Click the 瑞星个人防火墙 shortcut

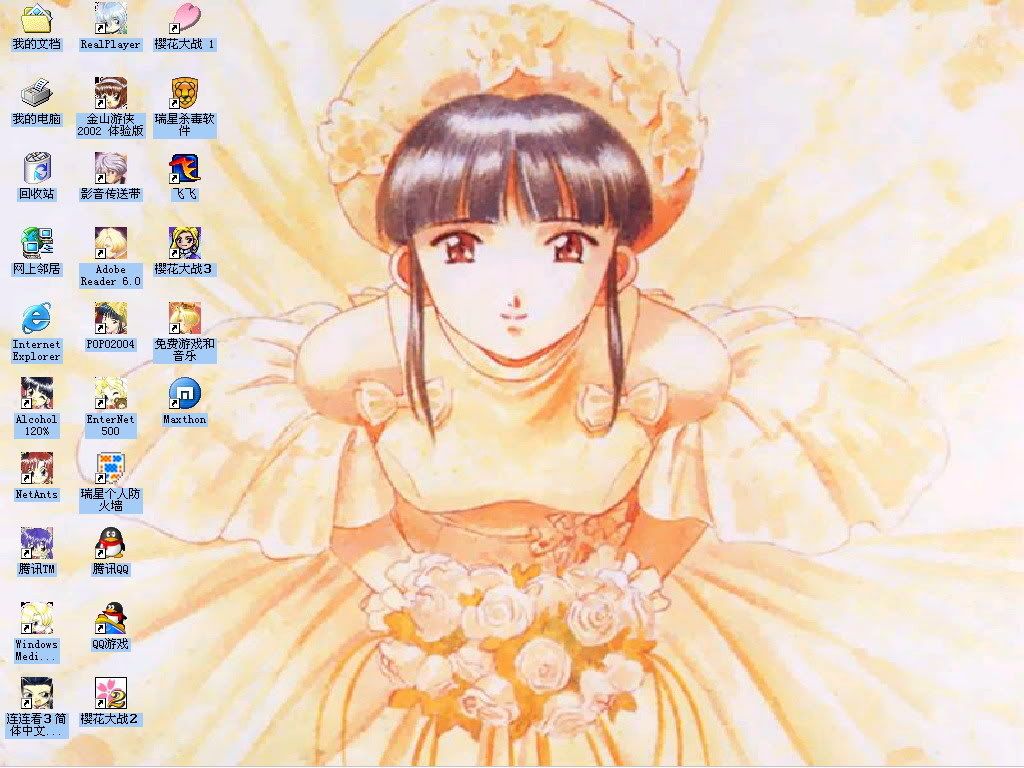click(110, 468)
